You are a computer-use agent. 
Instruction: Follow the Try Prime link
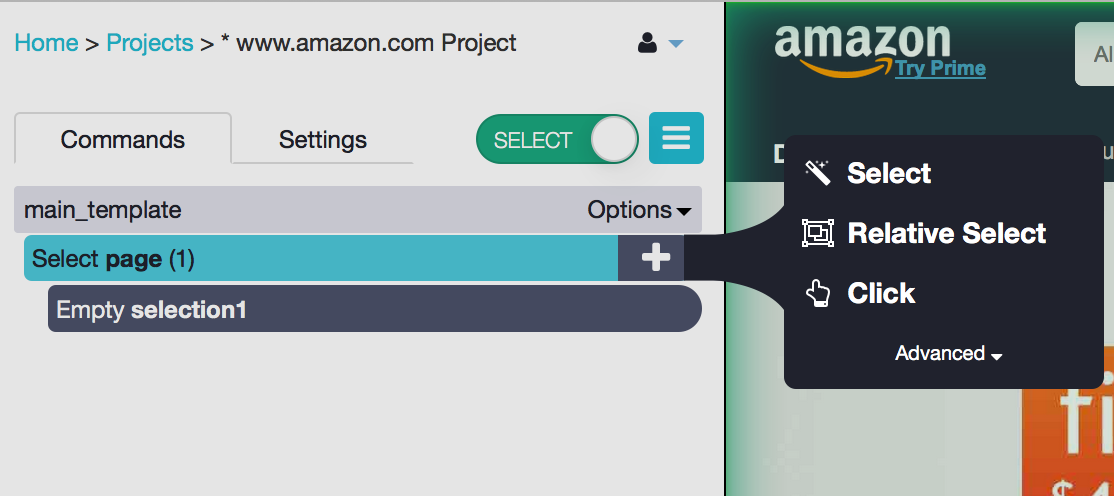tap(940, 69)
